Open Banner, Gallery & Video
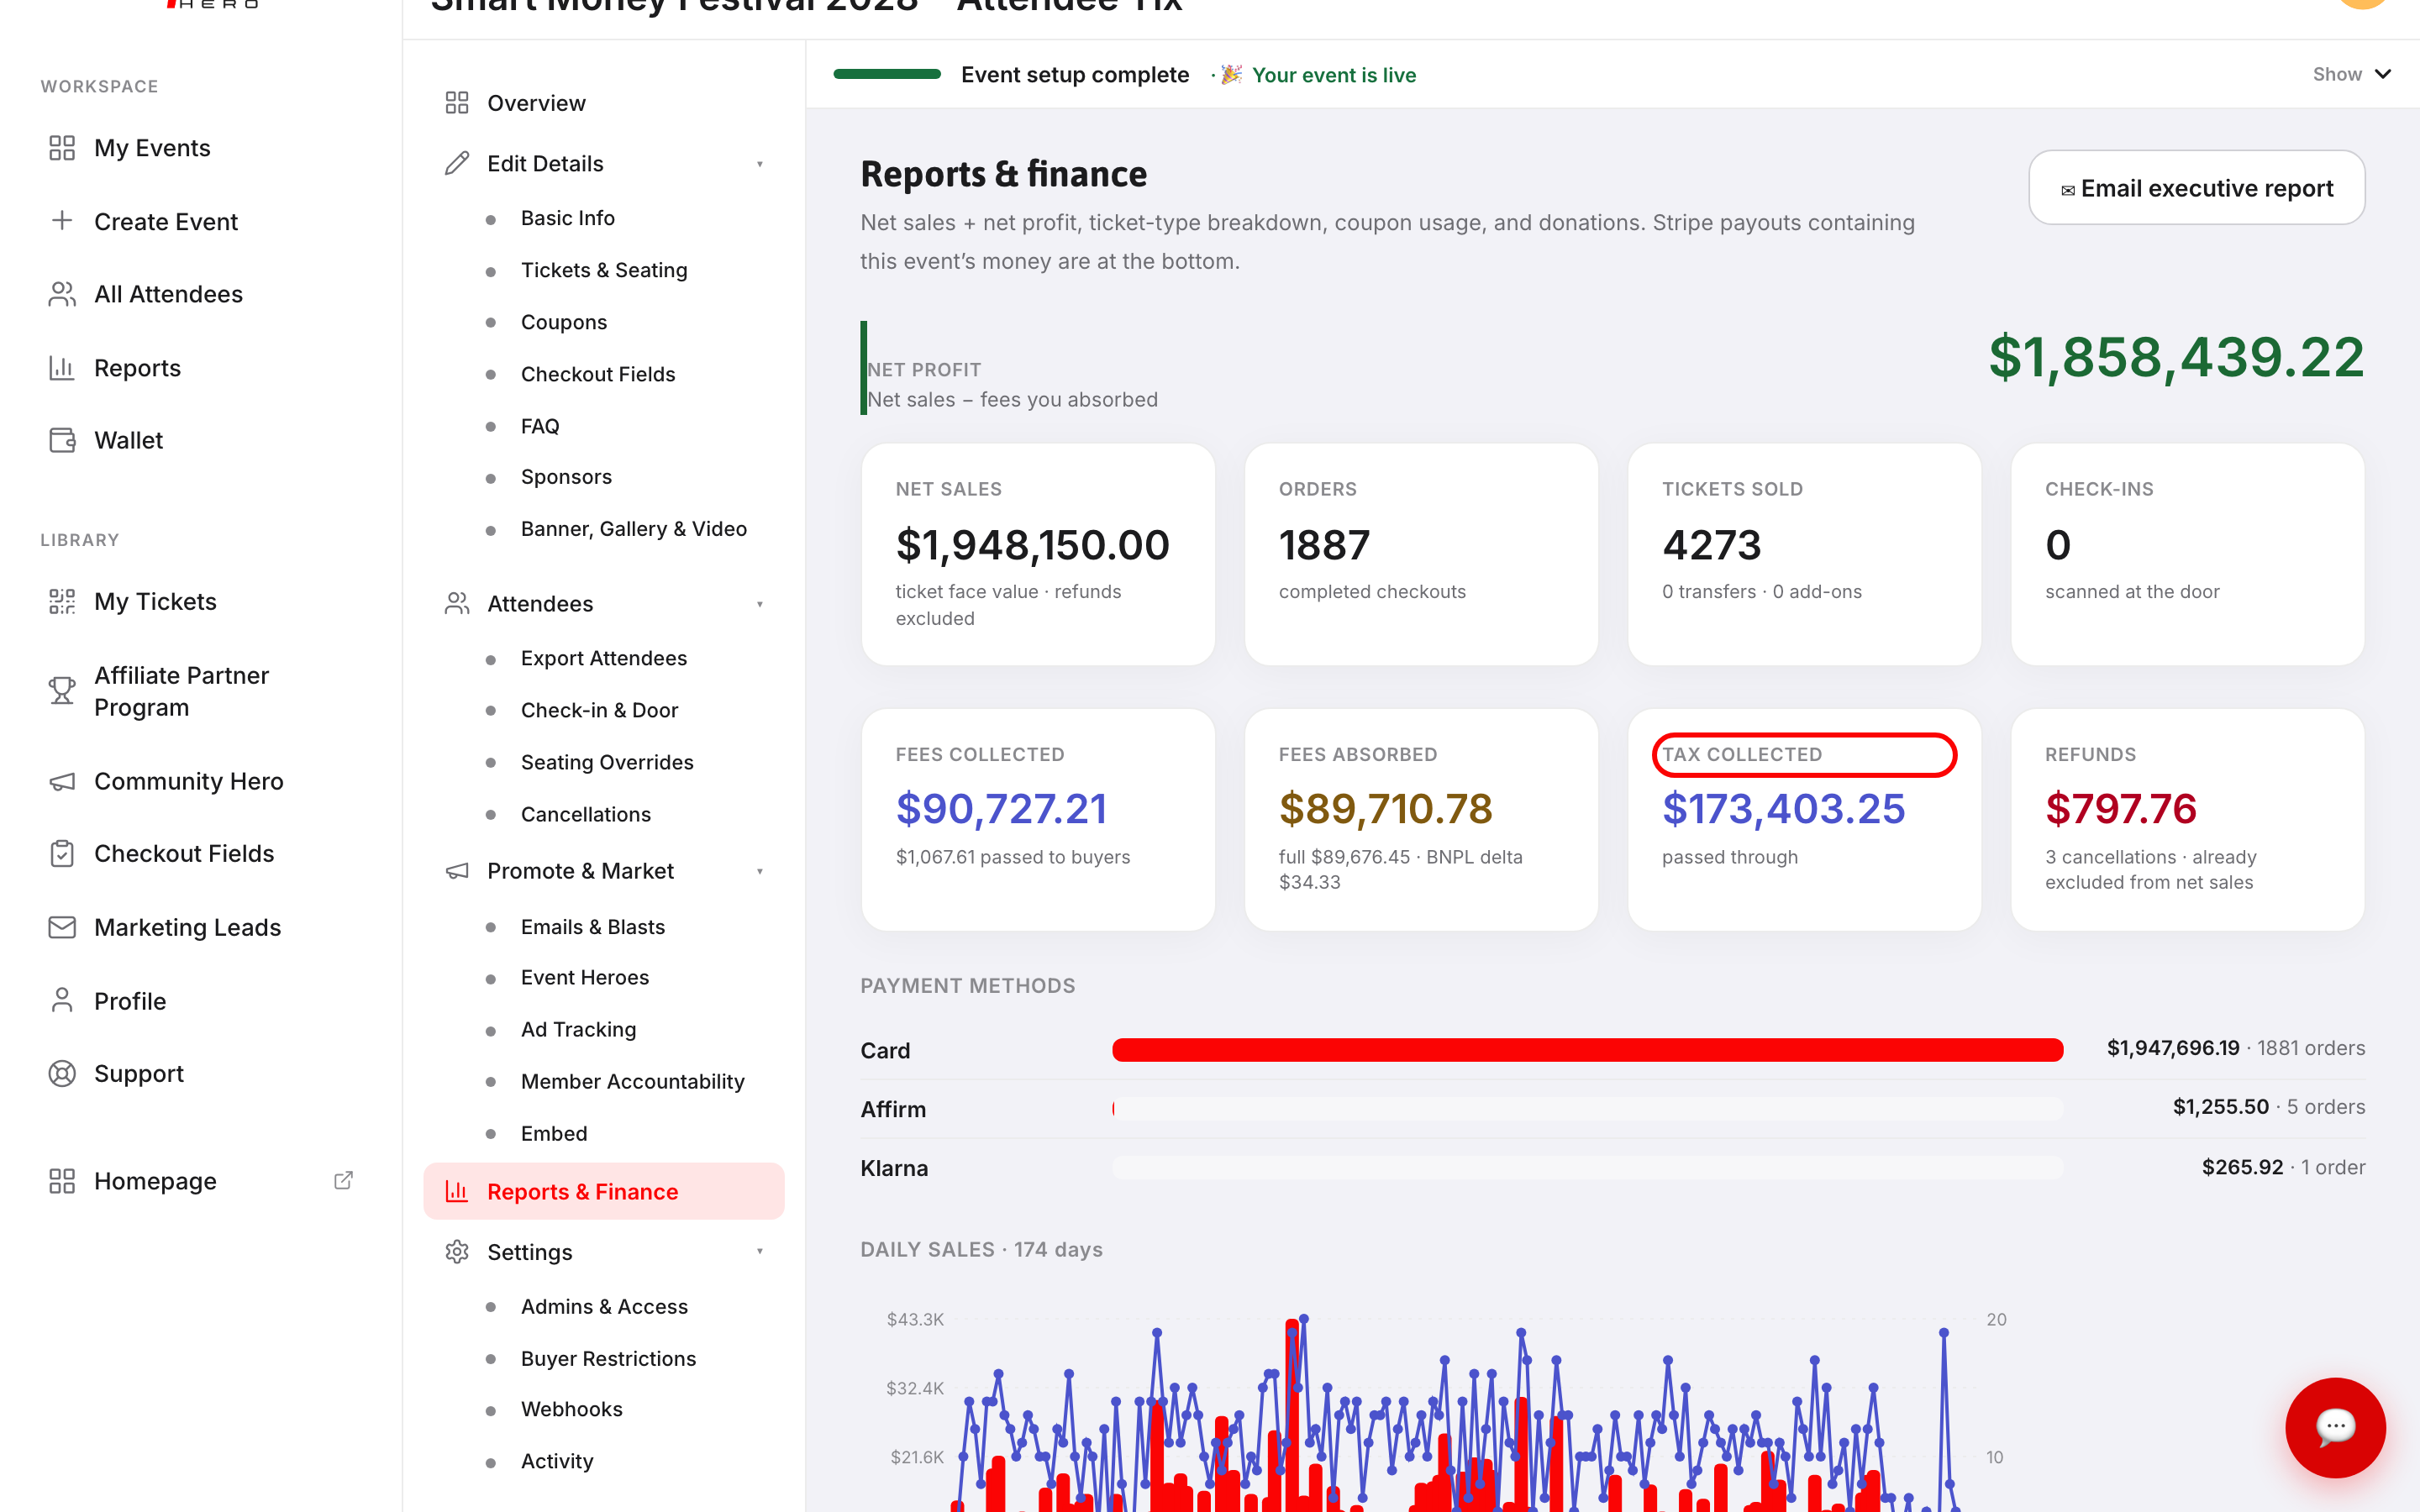Viewport: 2420px width, 1512px height. pos(634,529)
